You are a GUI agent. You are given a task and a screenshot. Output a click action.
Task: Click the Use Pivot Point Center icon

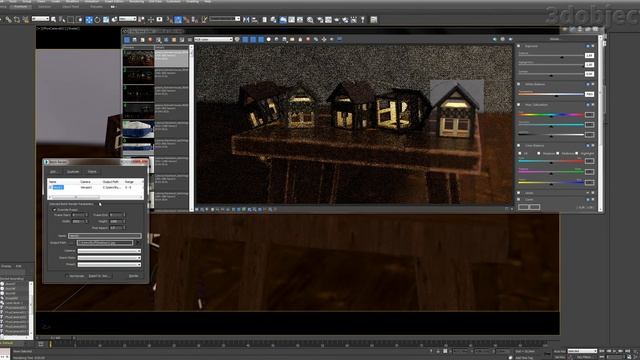[141, 19]
